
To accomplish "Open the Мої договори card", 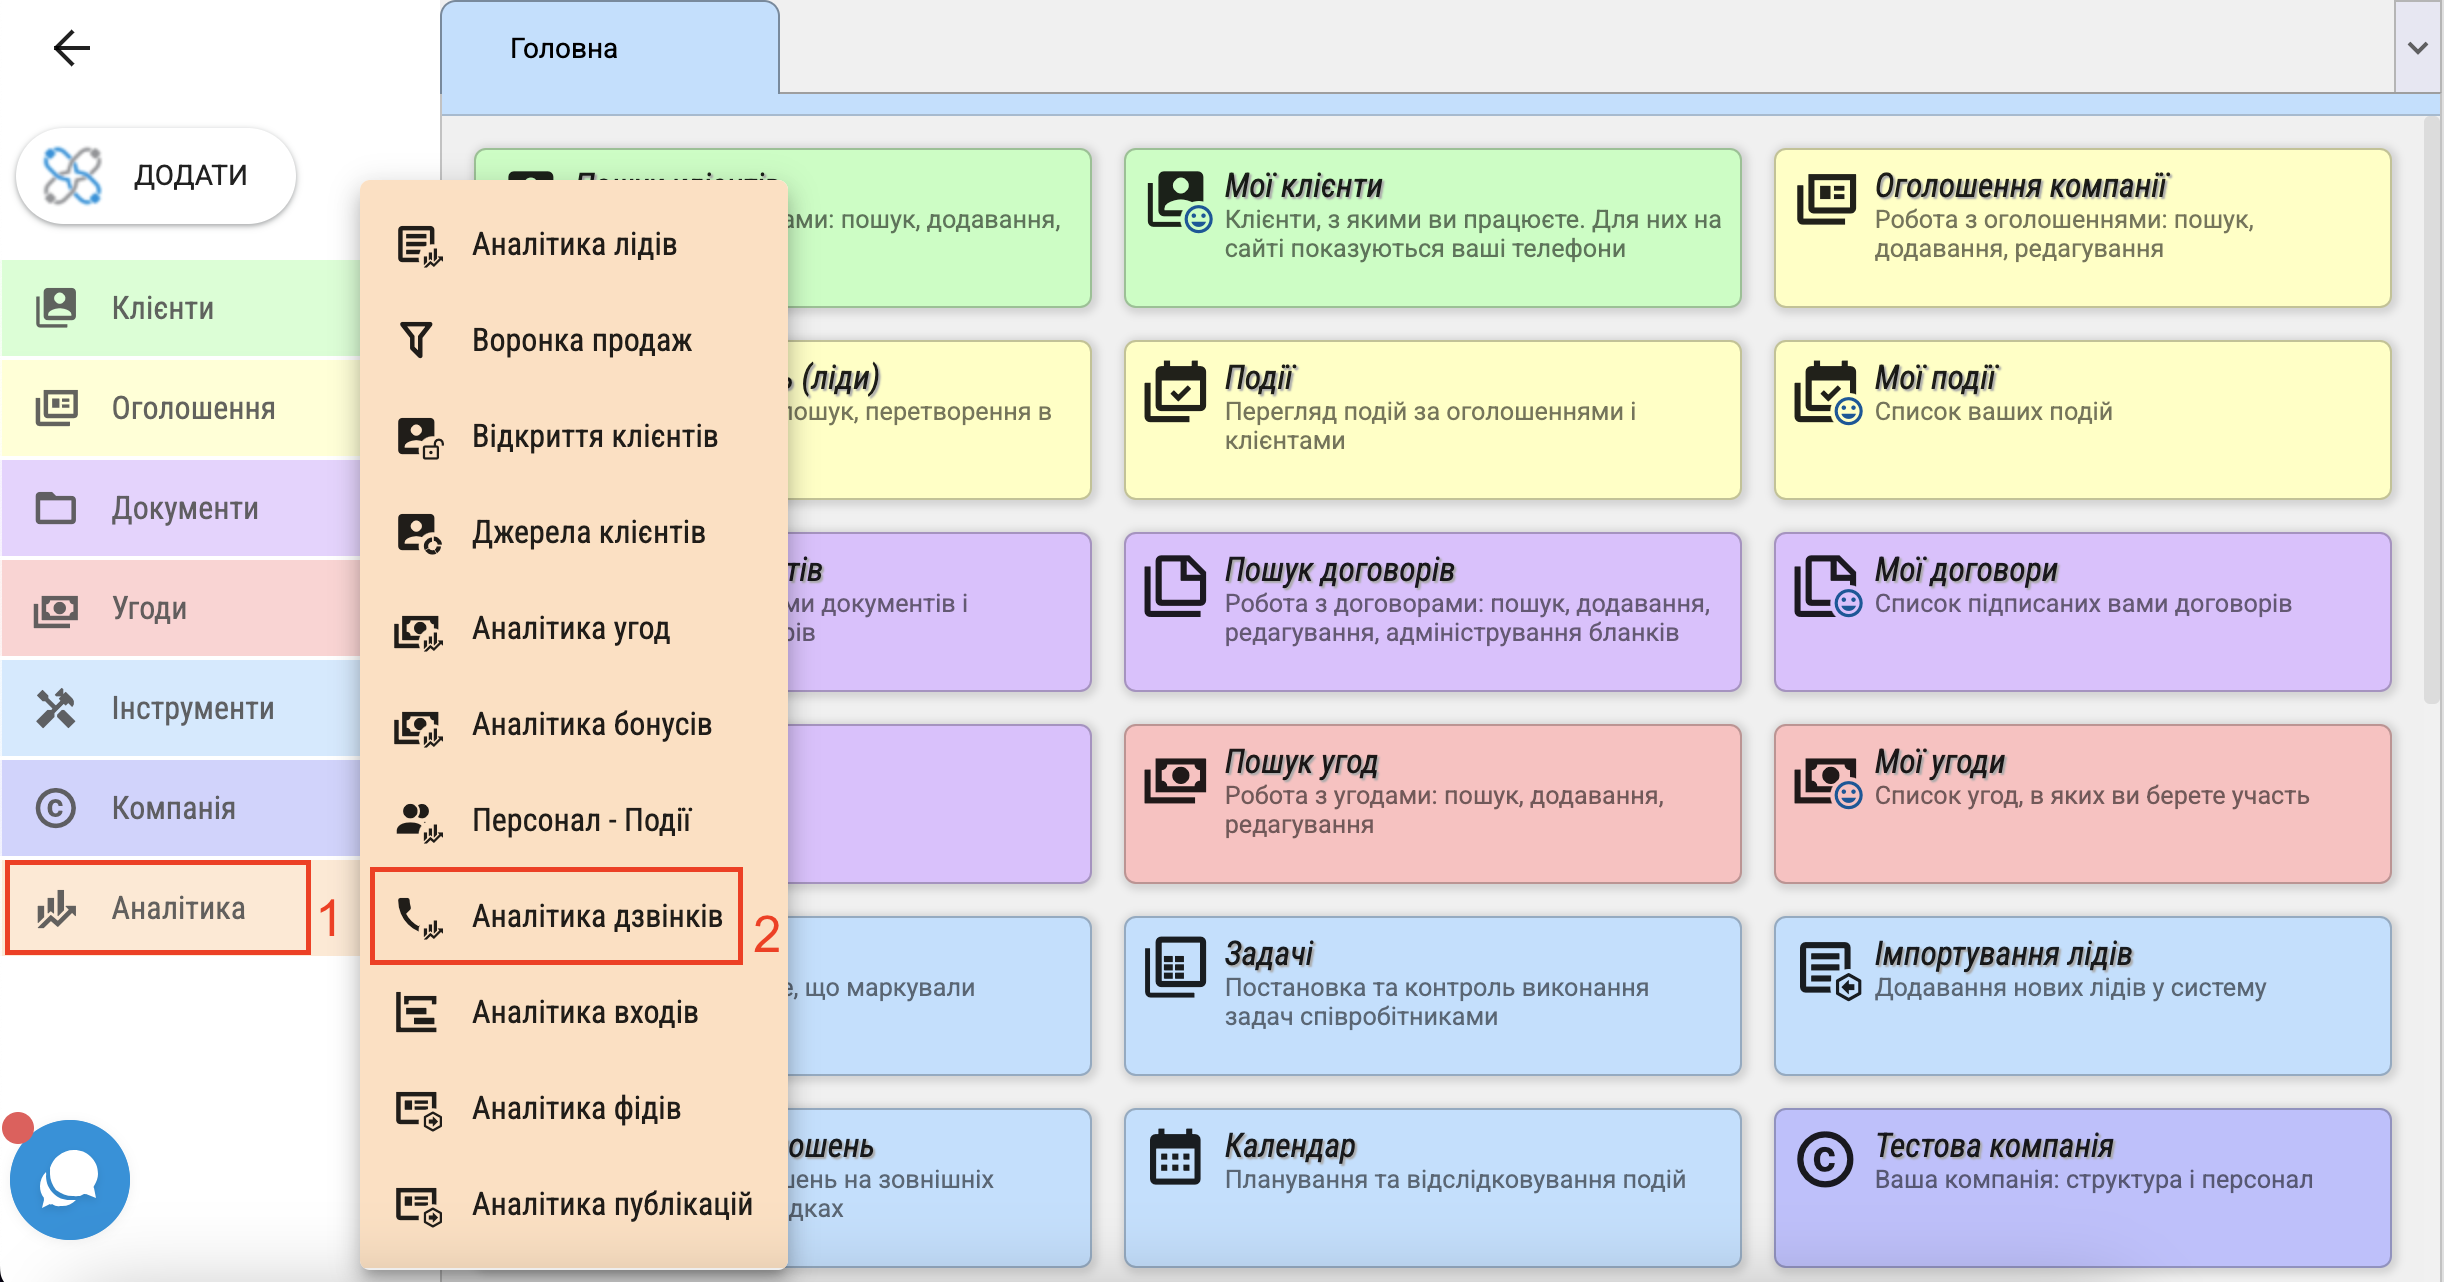I will (2082, 612).
